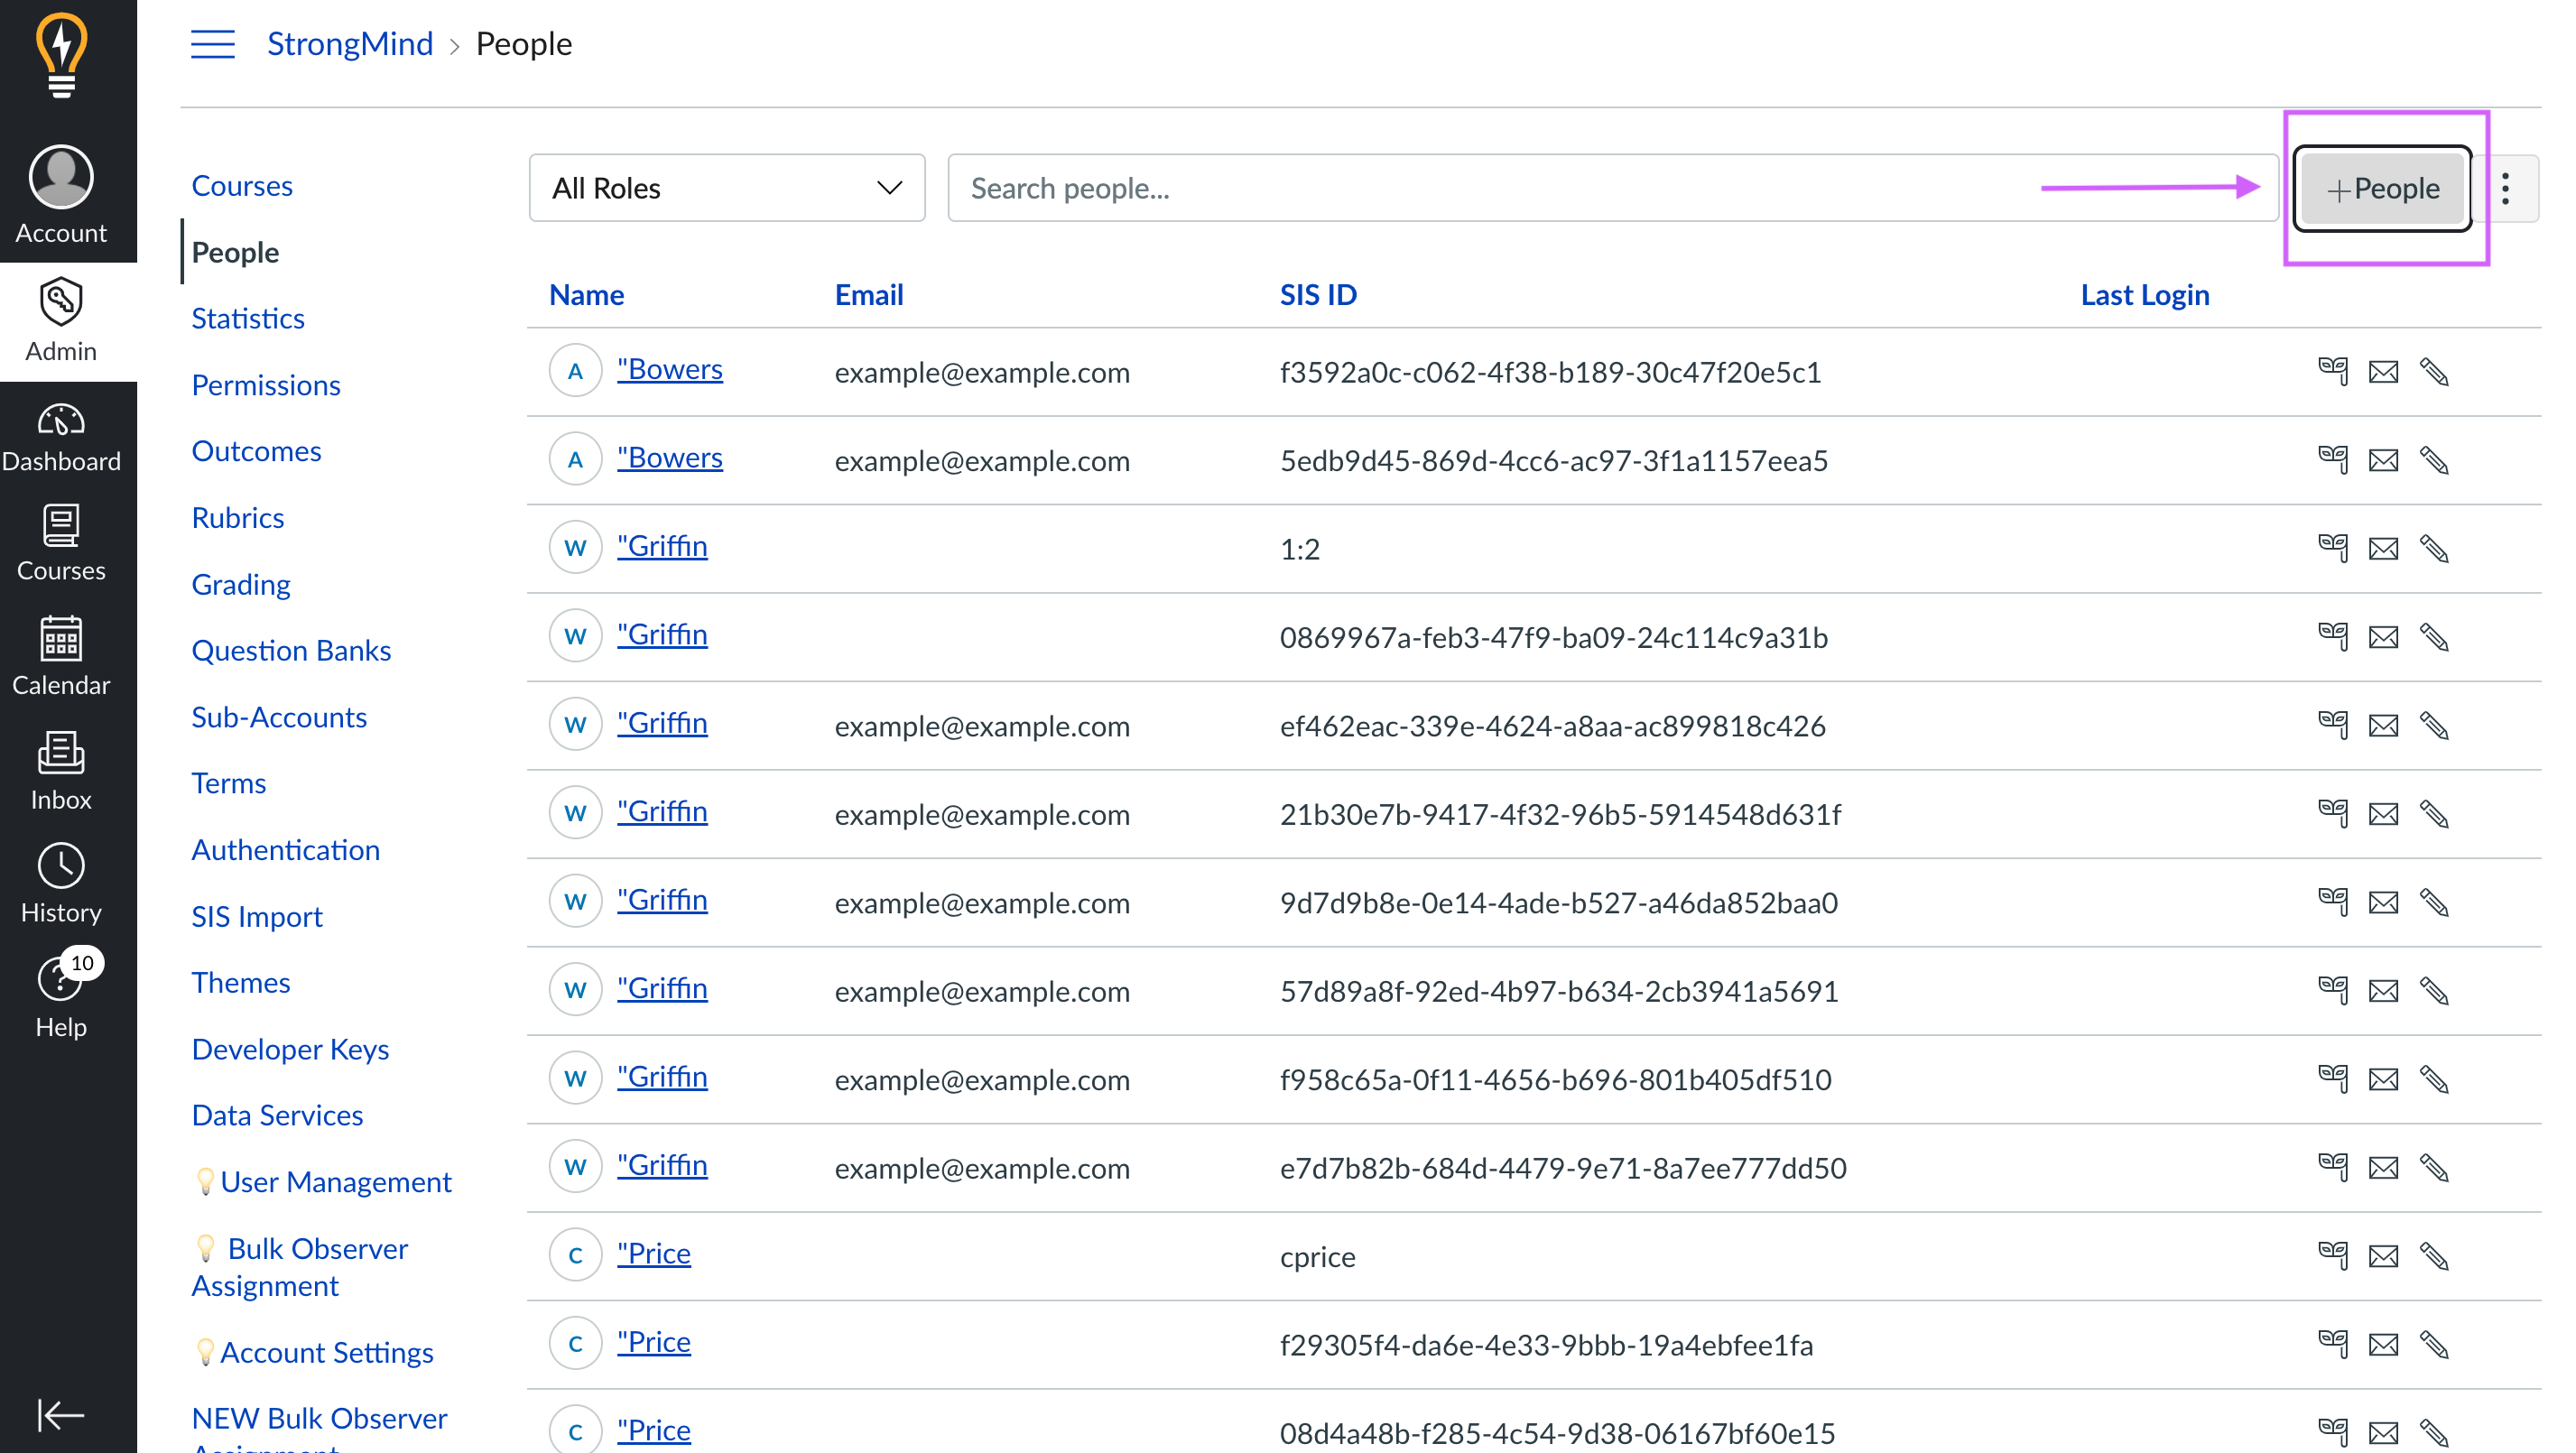Send message to Griffin with SIS ID e7d7b82b
Image resolution: width=2576 pixels, height=1453 pixels.
[2384, 1167]
